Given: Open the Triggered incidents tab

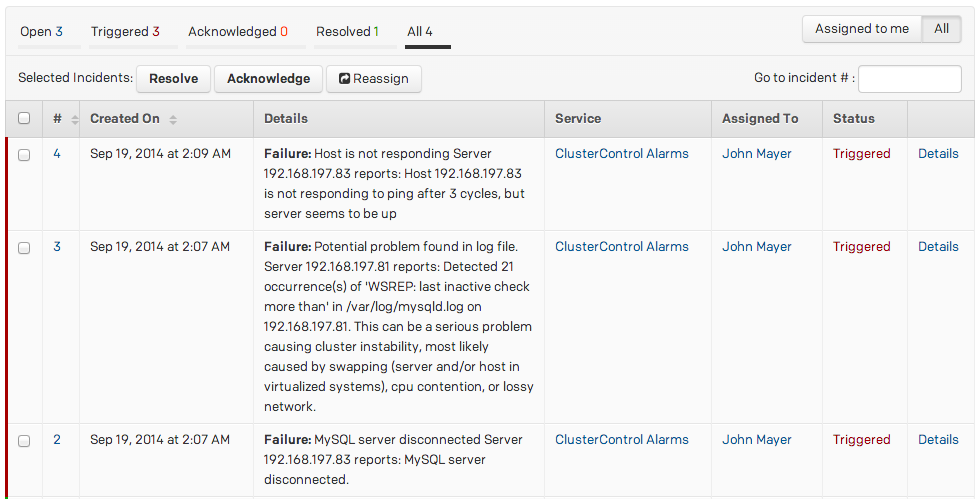Looking at the screenshot, I should [x=125, y=32].
